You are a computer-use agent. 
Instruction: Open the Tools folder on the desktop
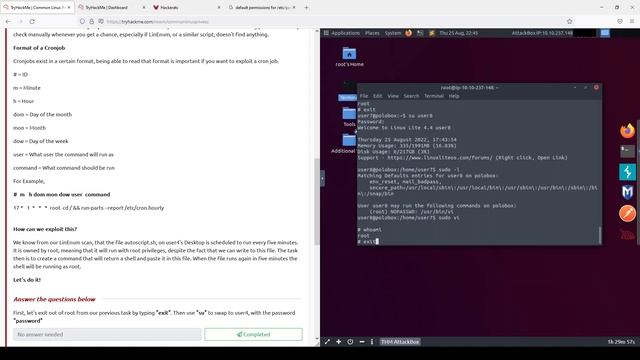point(349,117)
